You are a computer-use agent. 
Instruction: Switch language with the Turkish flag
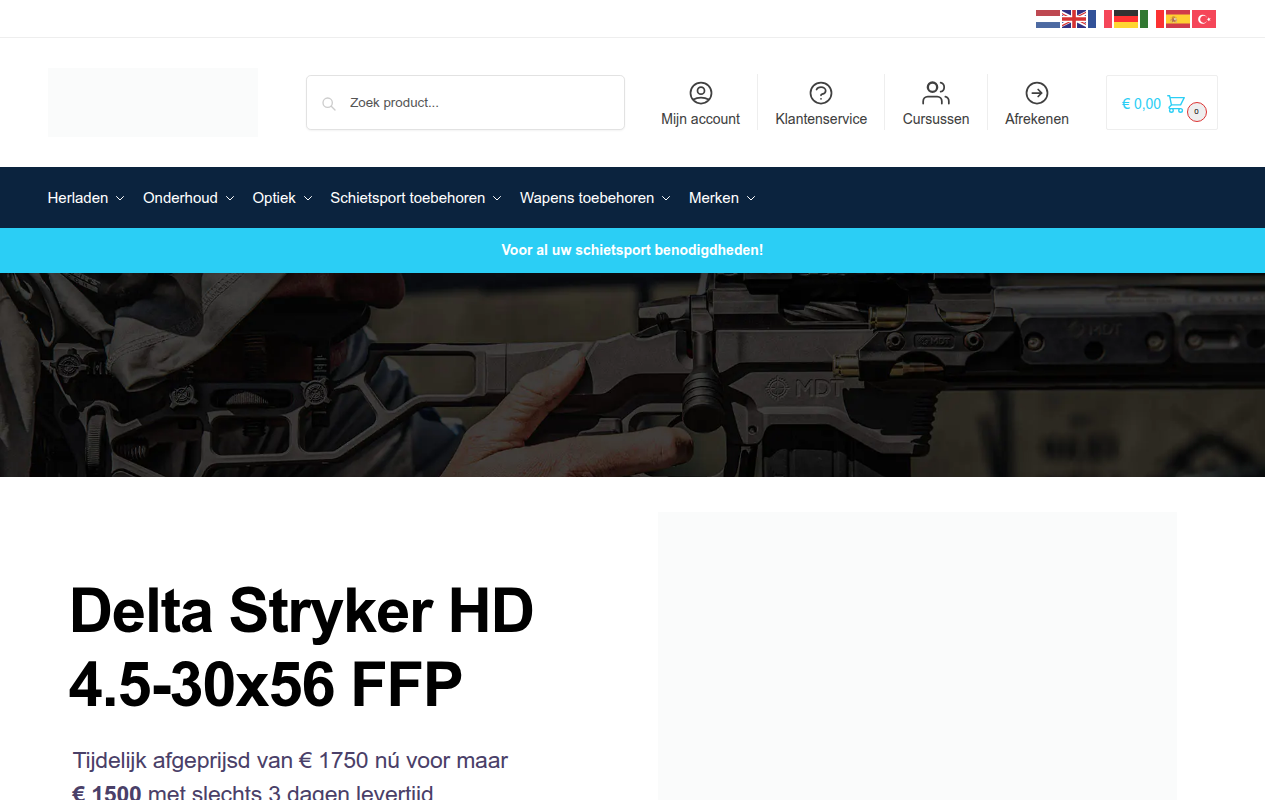[x=1203, y=19]
